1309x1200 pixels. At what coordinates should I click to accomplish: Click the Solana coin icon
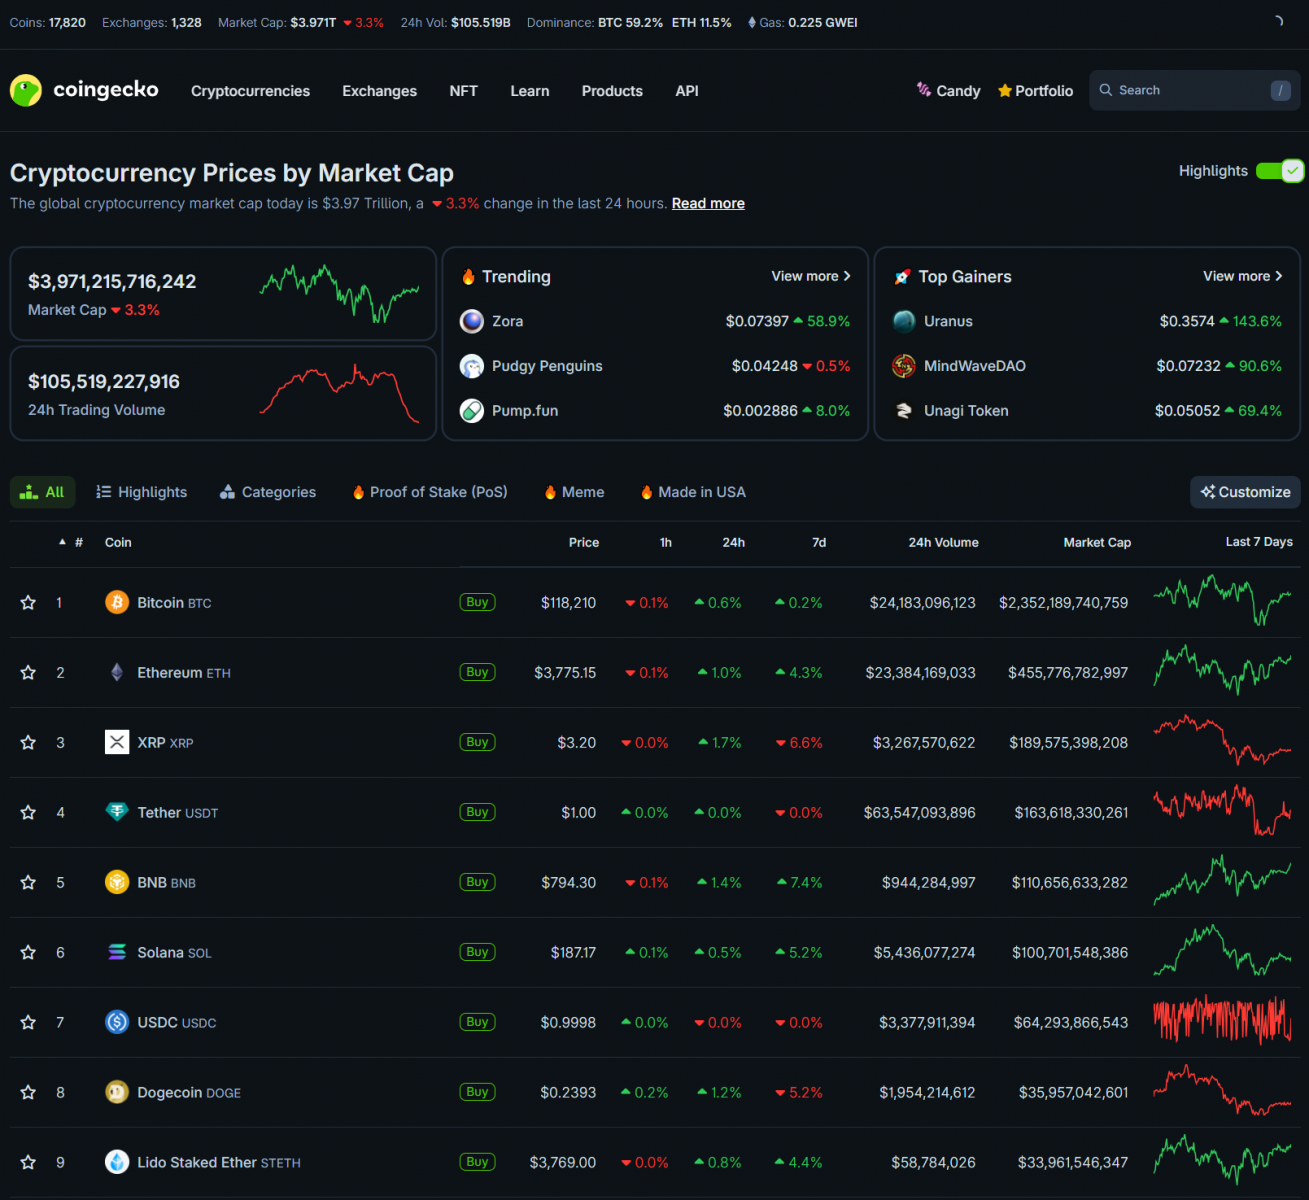(x=117, y=952)
